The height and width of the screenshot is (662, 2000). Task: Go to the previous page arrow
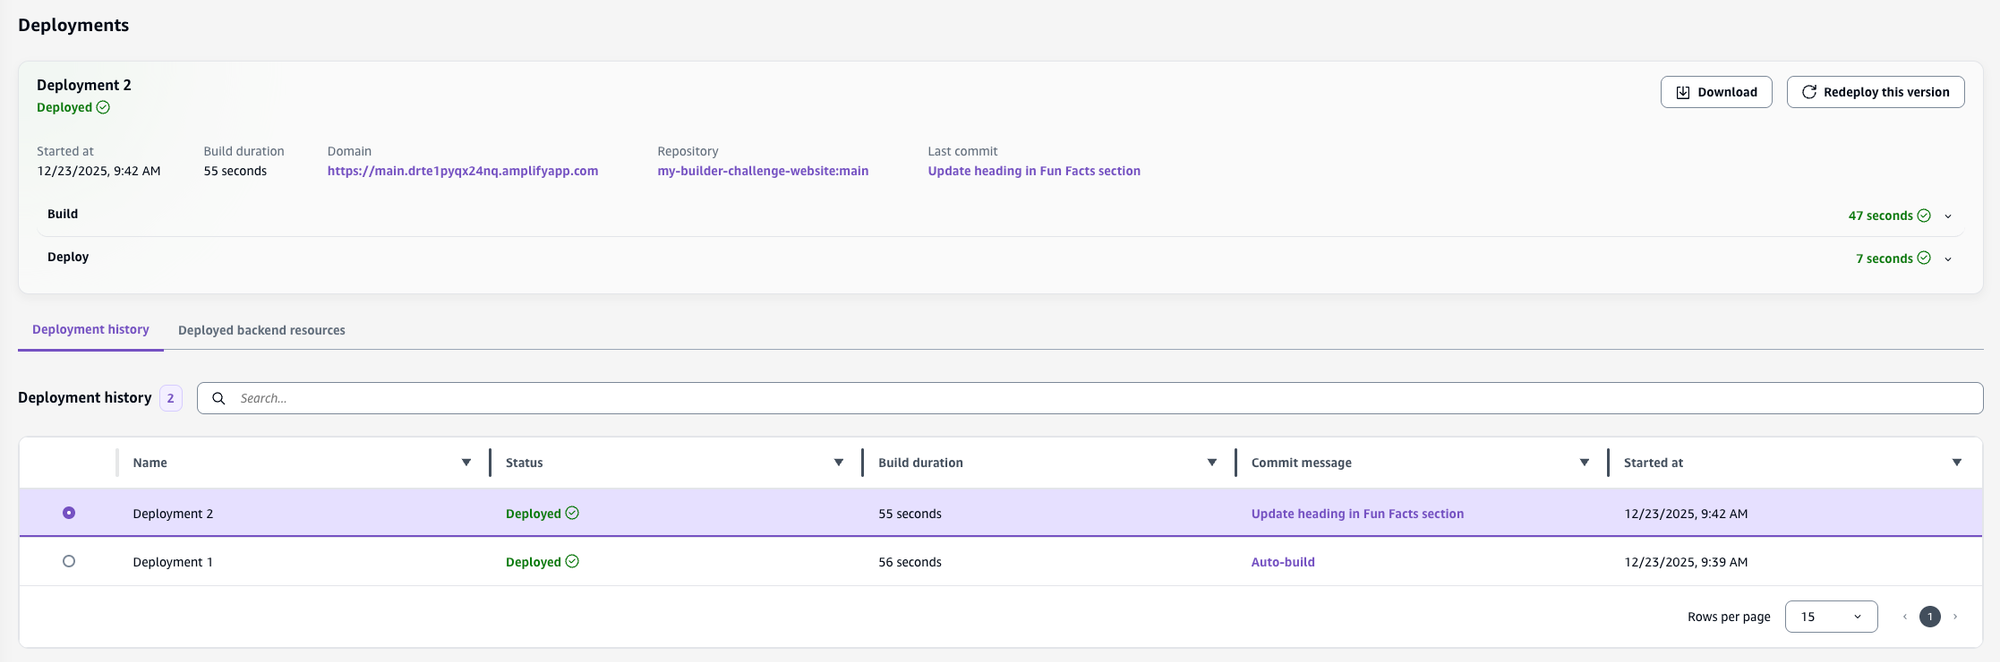coord(1904,616)
